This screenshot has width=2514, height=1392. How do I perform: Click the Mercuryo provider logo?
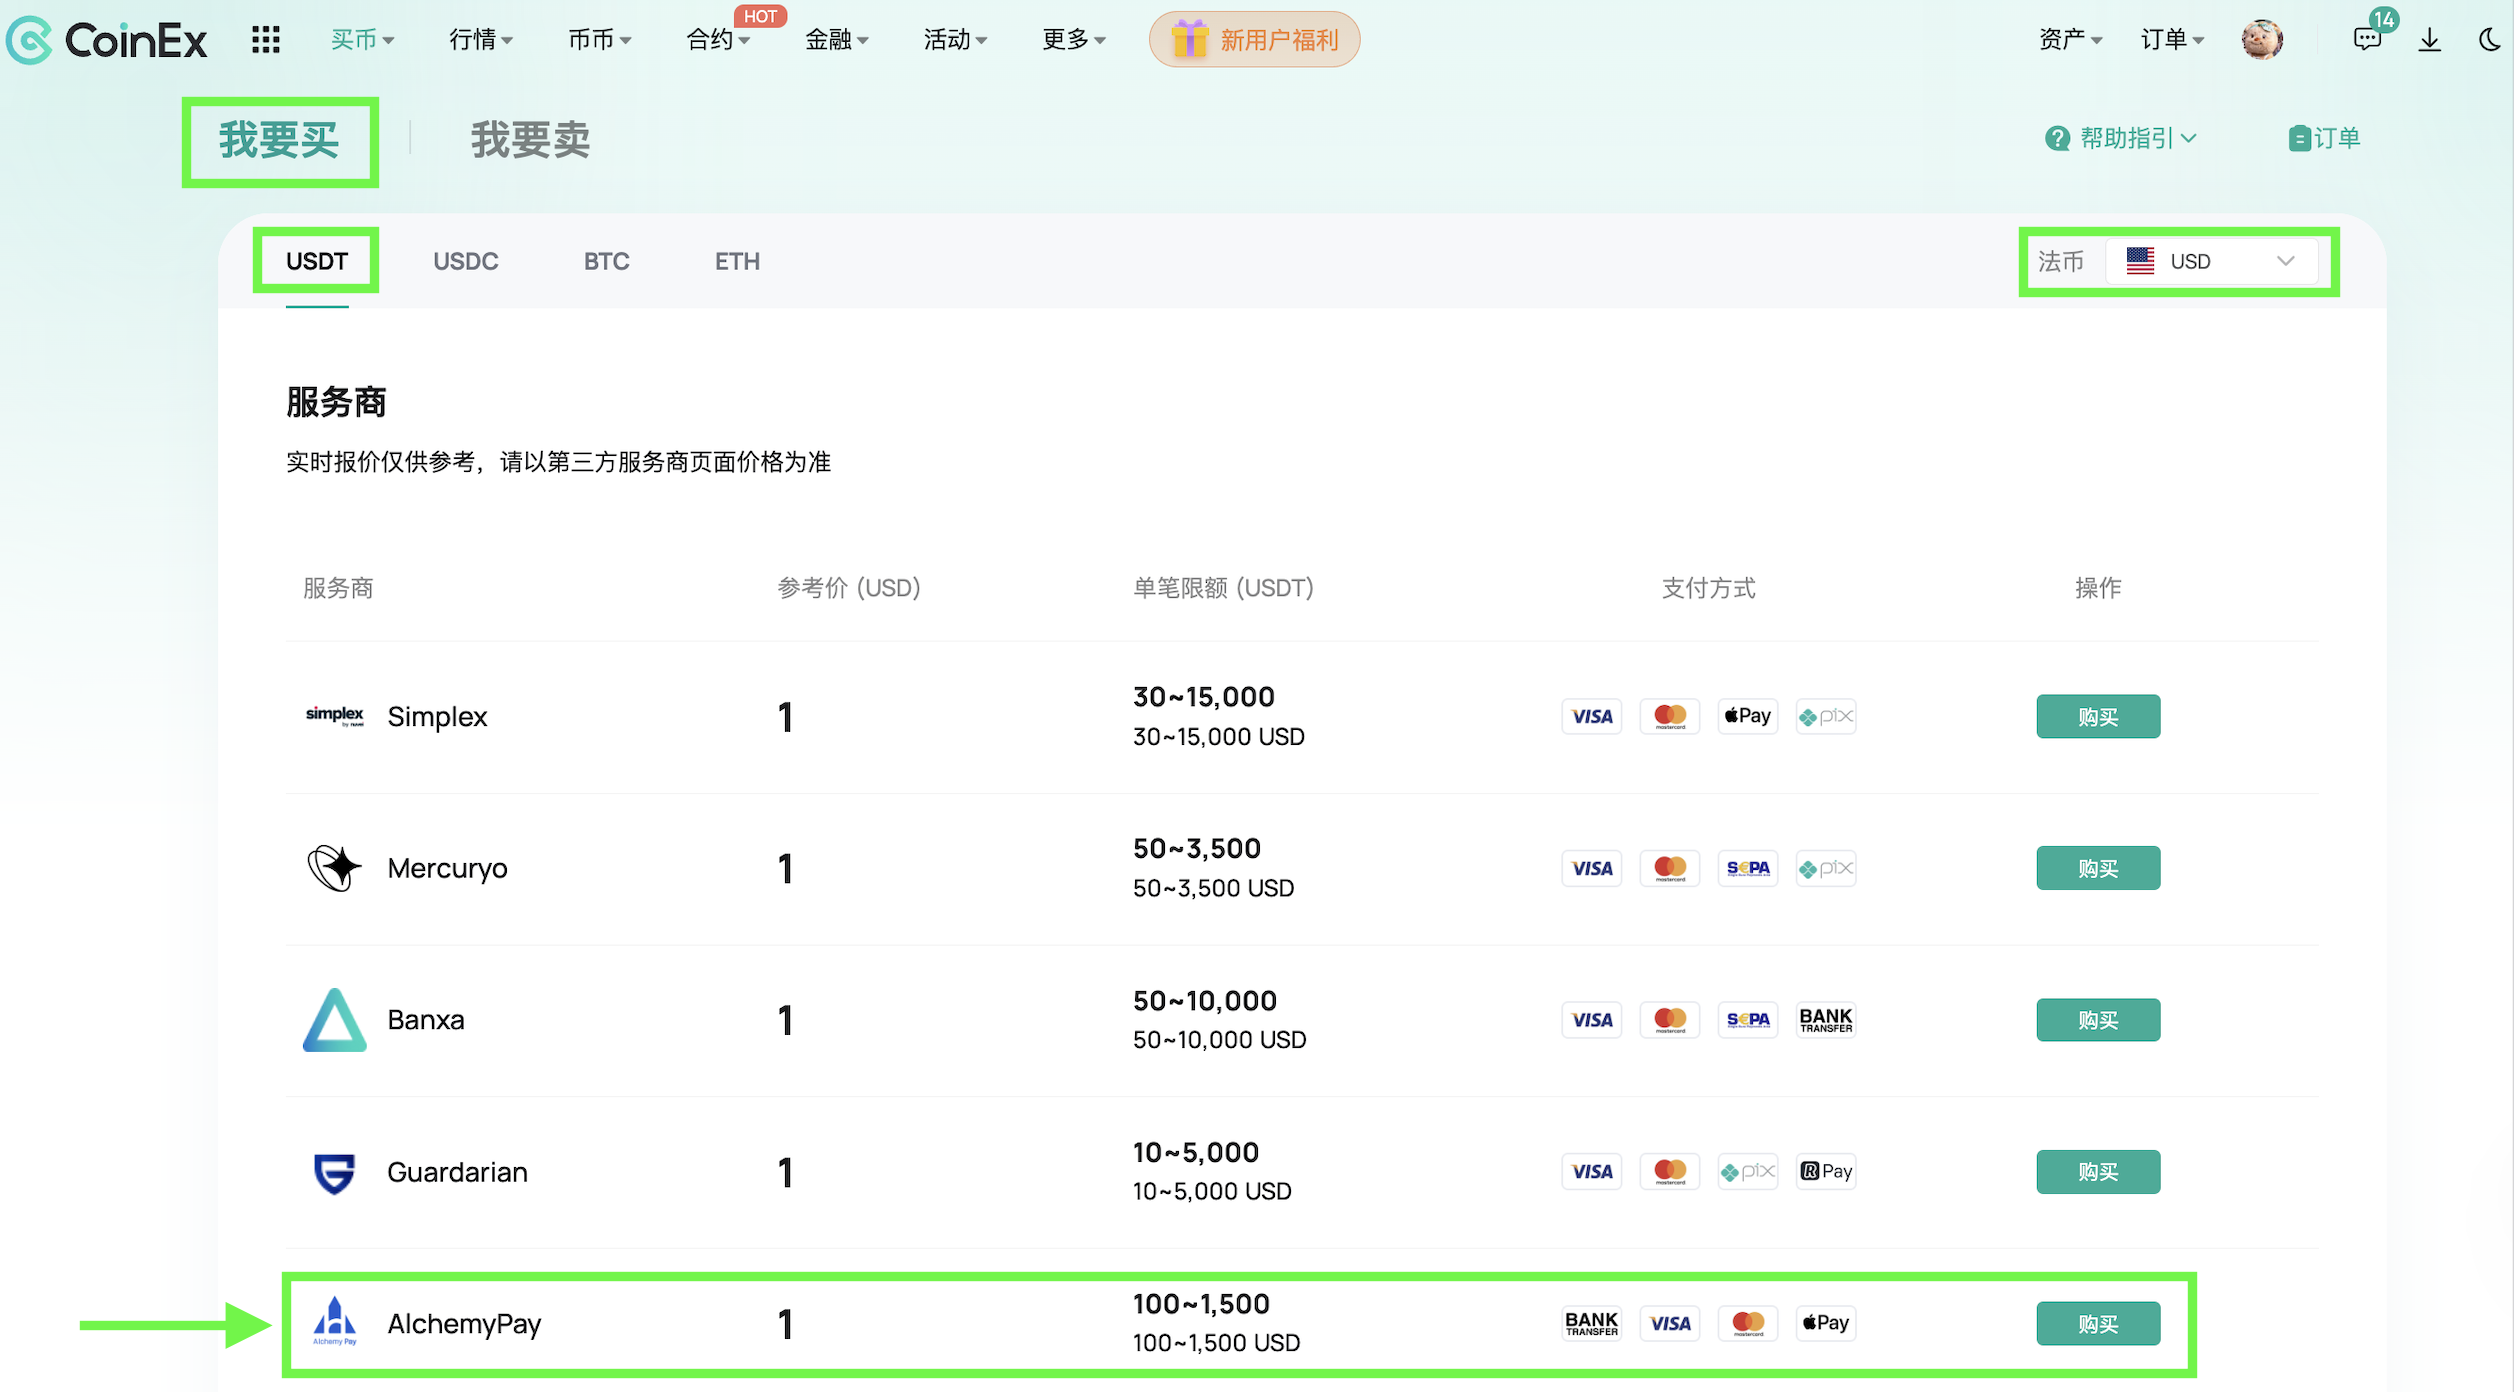(335, 868)
